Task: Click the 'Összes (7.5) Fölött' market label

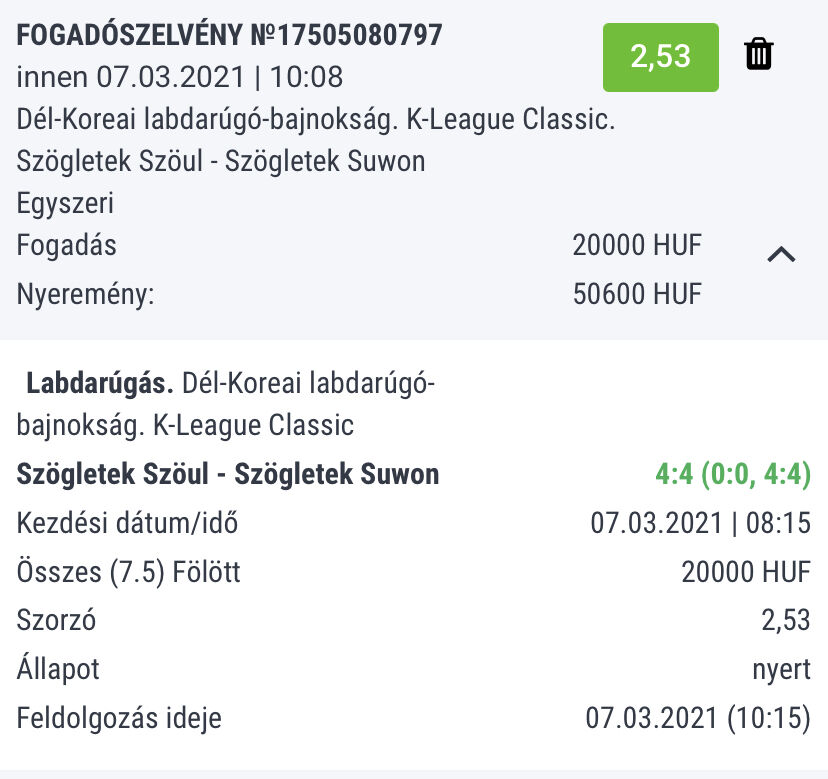Action: tap(129, 572)
